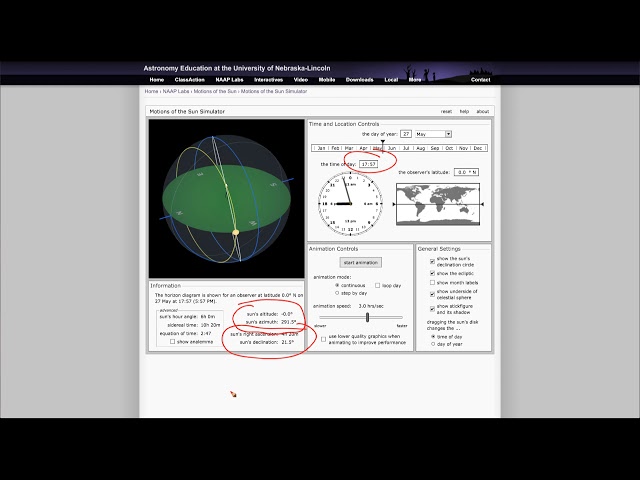Enable show month labels checkbox

[432, 282]
